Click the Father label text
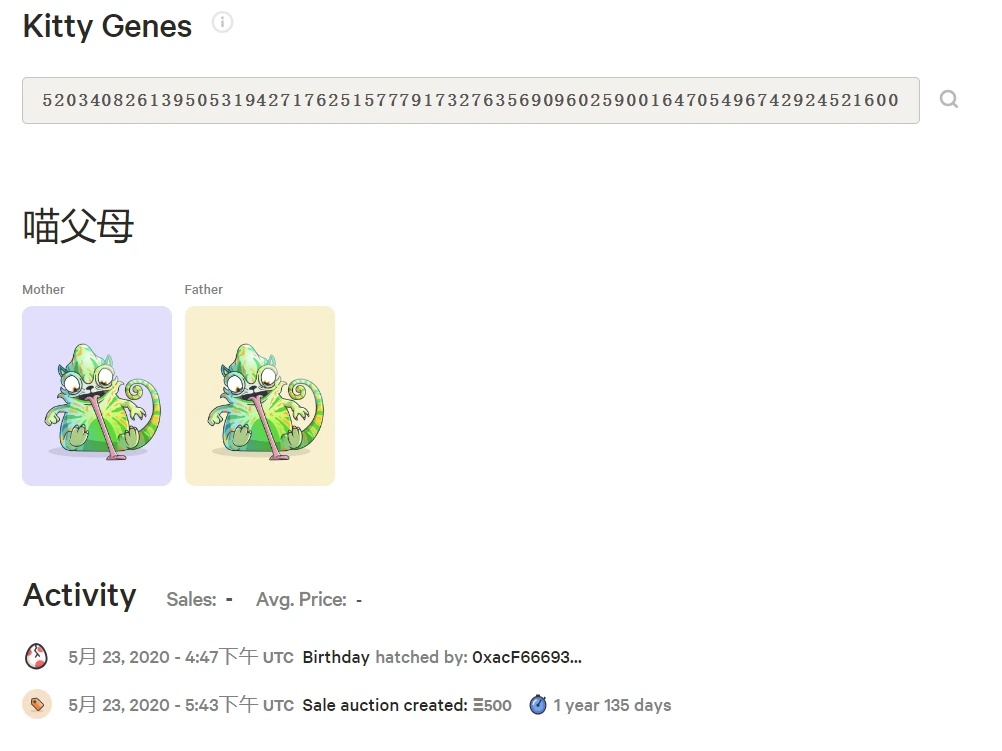The height and width of the screenshot is (751, 1002). [204, 289]
